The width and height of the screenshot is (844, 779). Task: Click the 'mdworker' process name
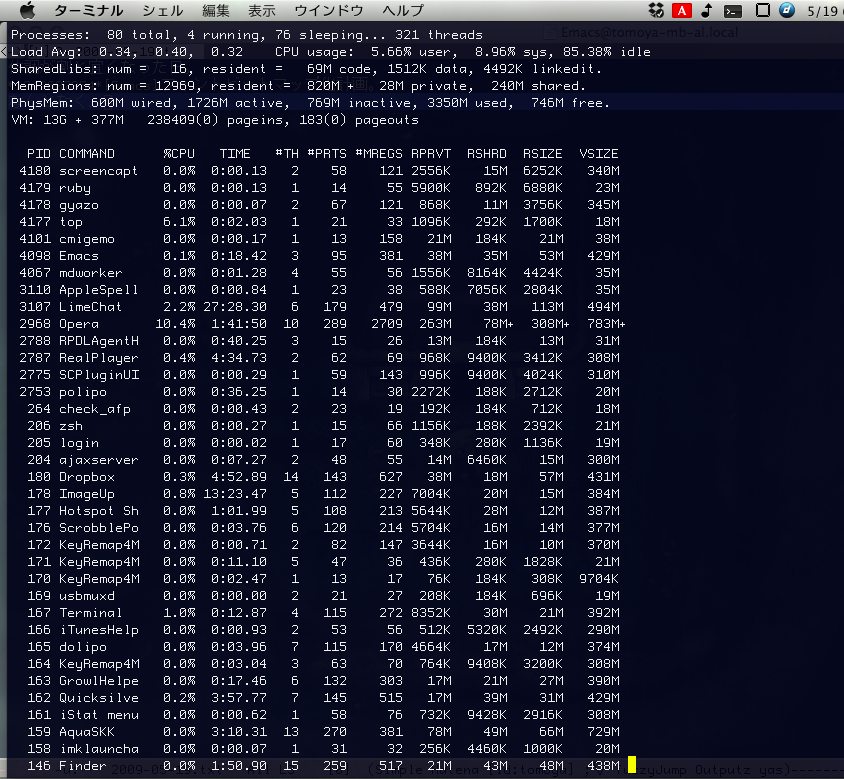[x=90, y=273]
